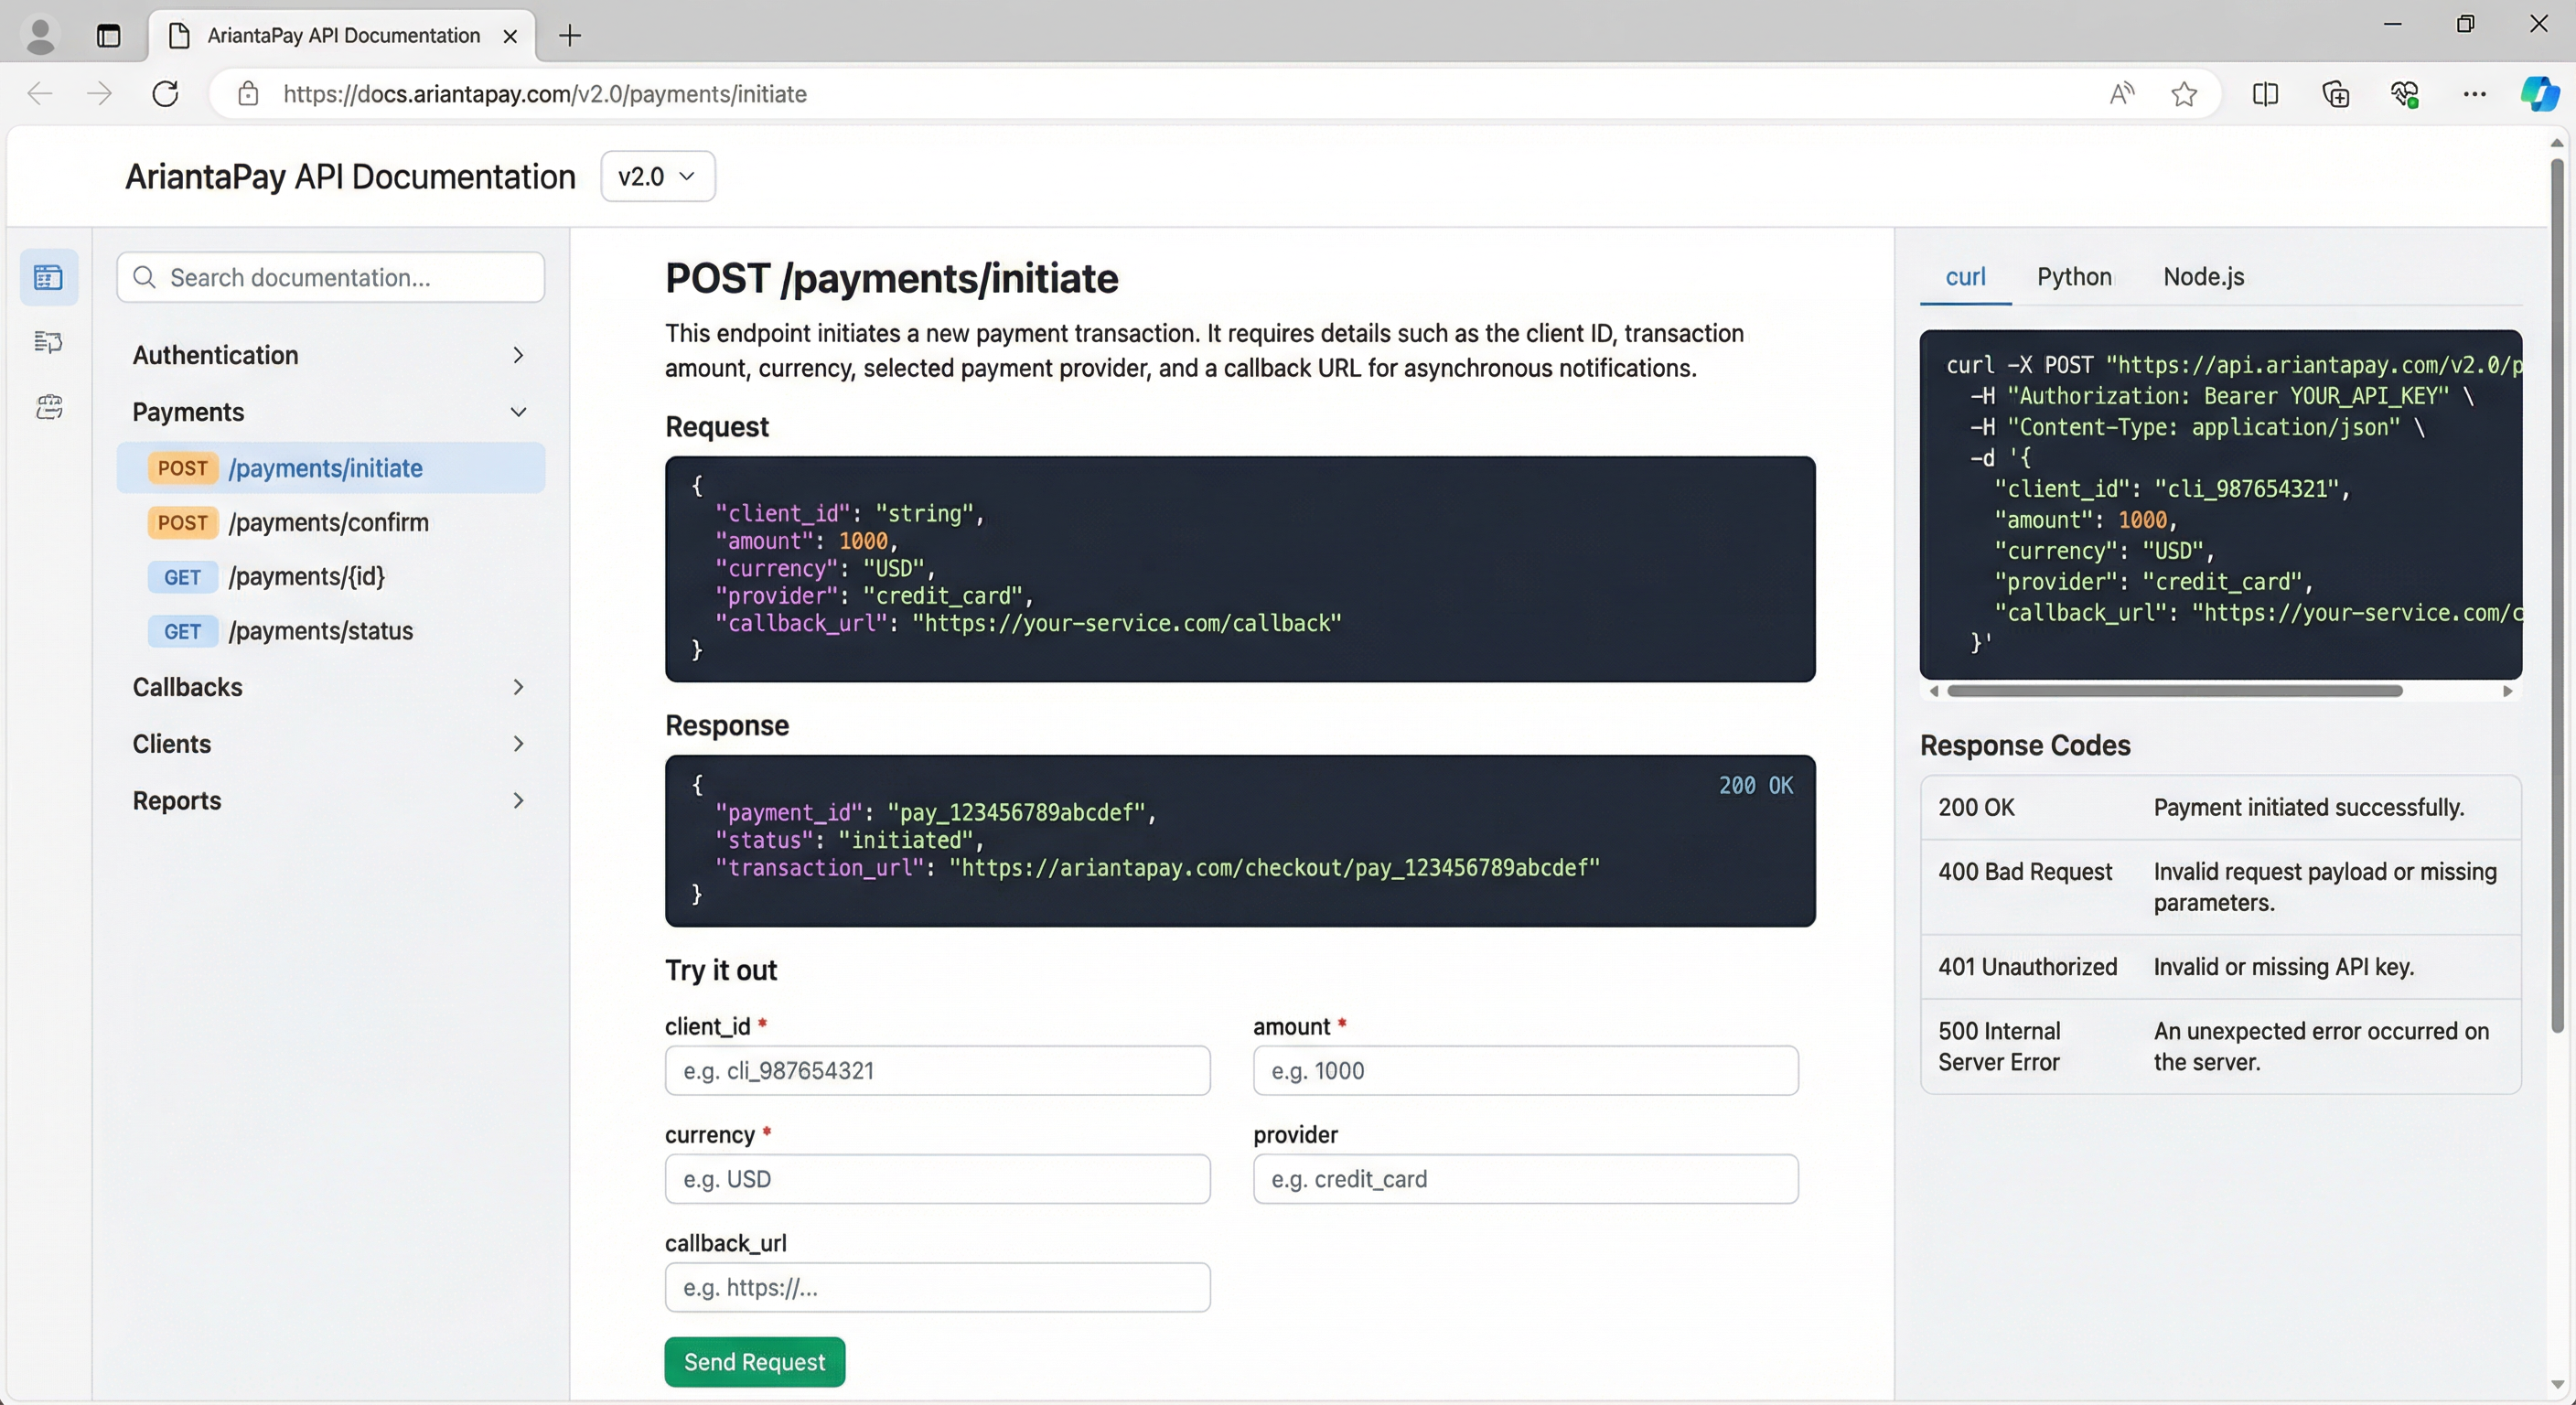
Task: Focus the client_id input field
Action: pos(937,1071)
